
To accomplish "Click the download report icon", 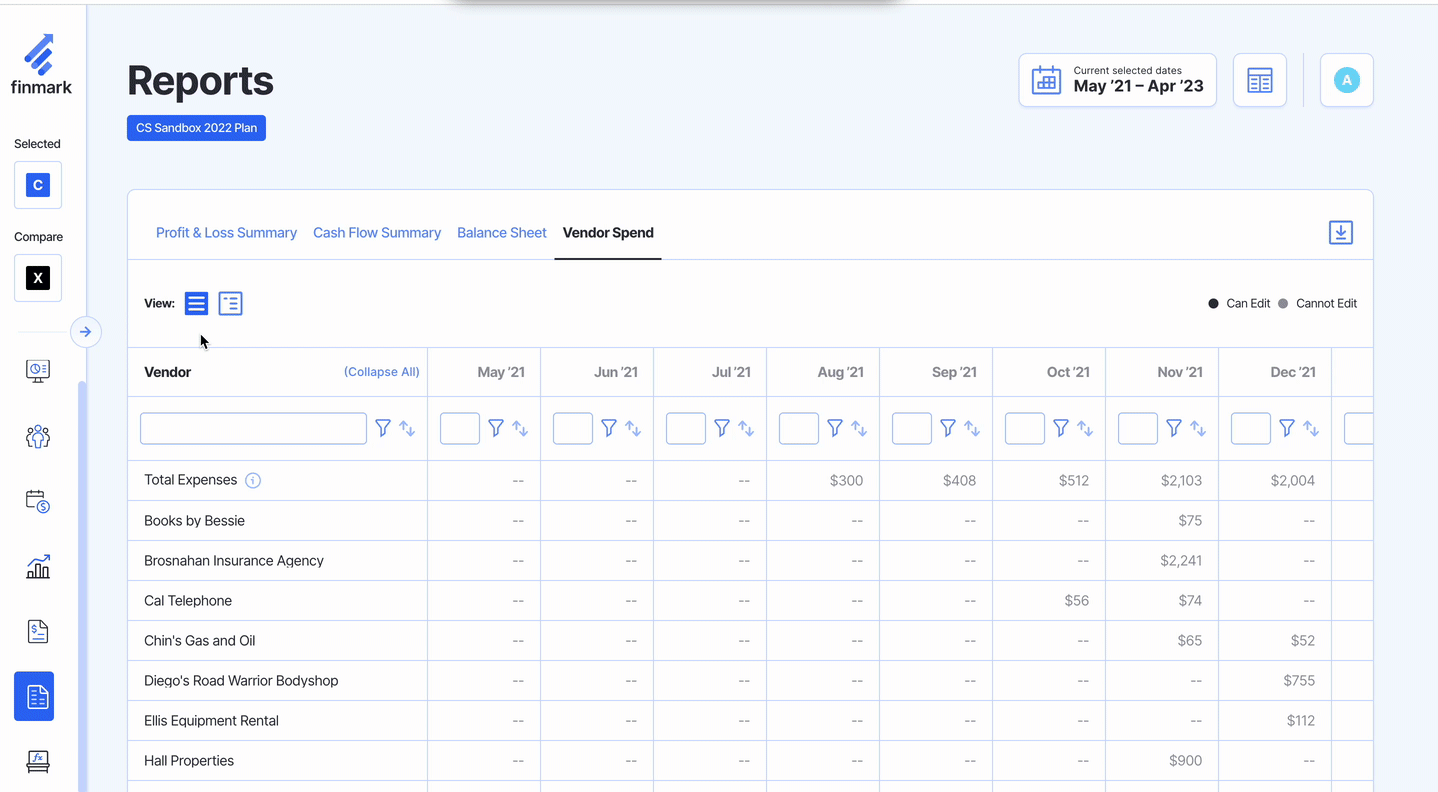I will click(1340, 233).
